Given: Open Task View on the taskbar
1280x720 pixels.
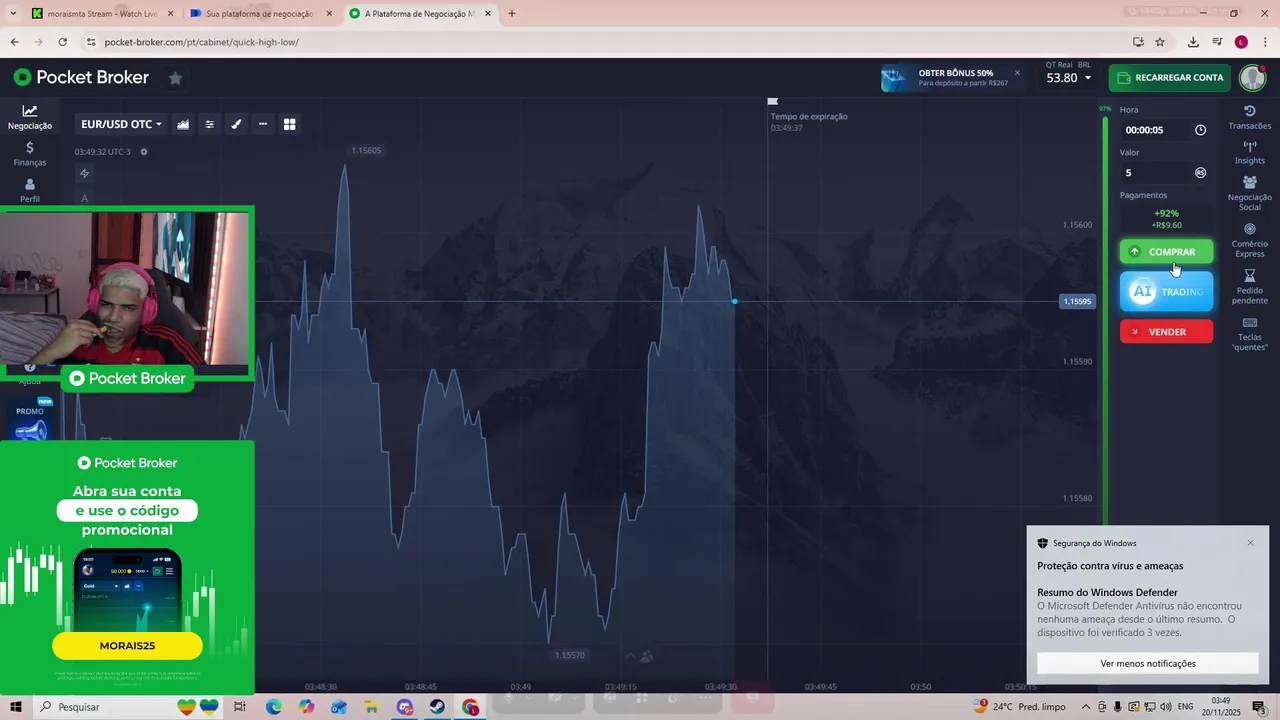Looking at the screenshot, I should point(240,707).
